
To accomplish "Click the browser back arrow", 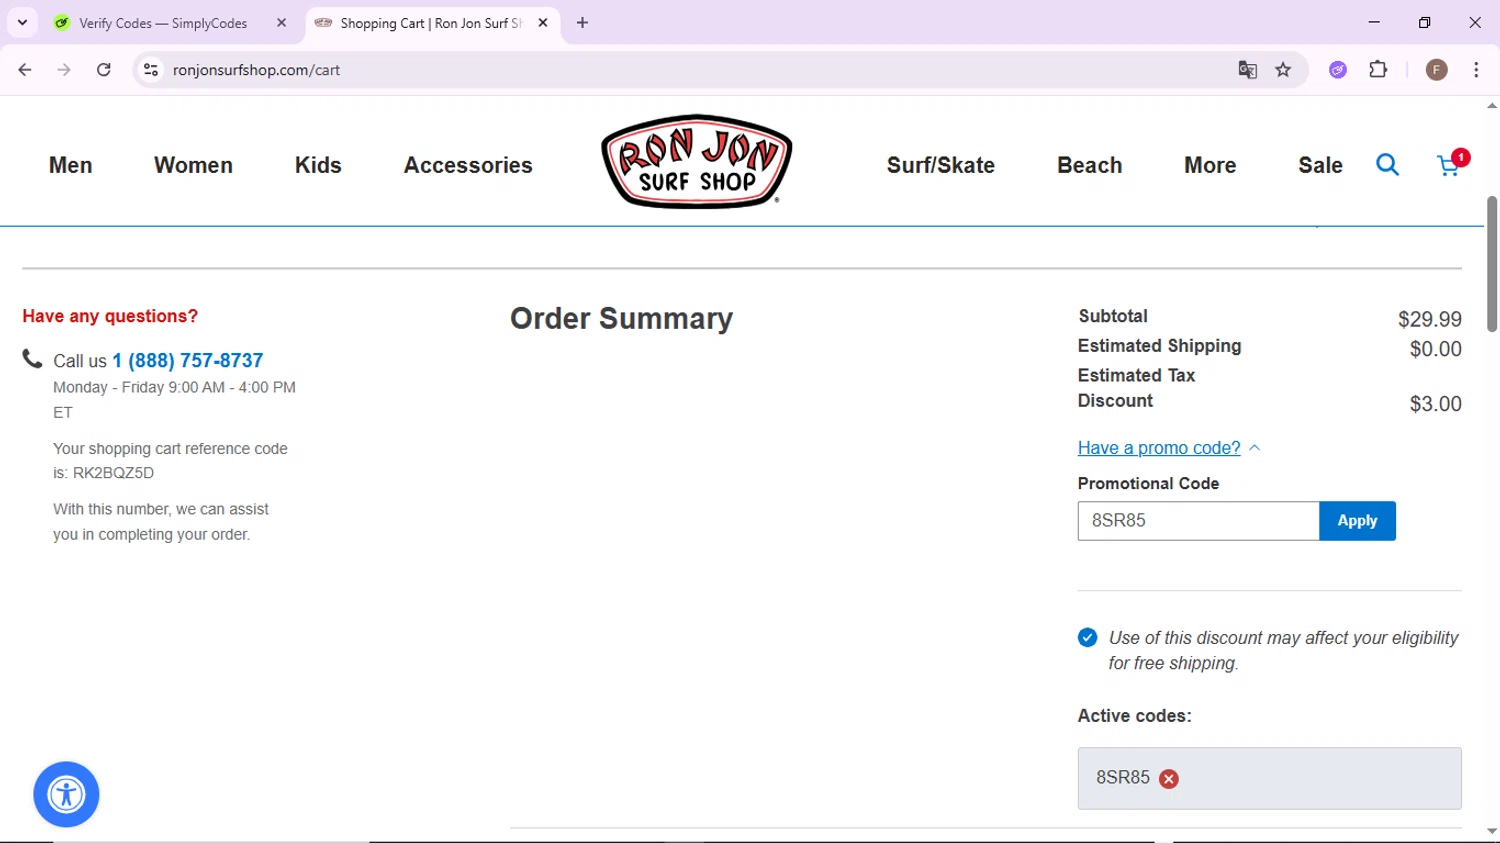I will pyautogui.click(x=25, y=70).
